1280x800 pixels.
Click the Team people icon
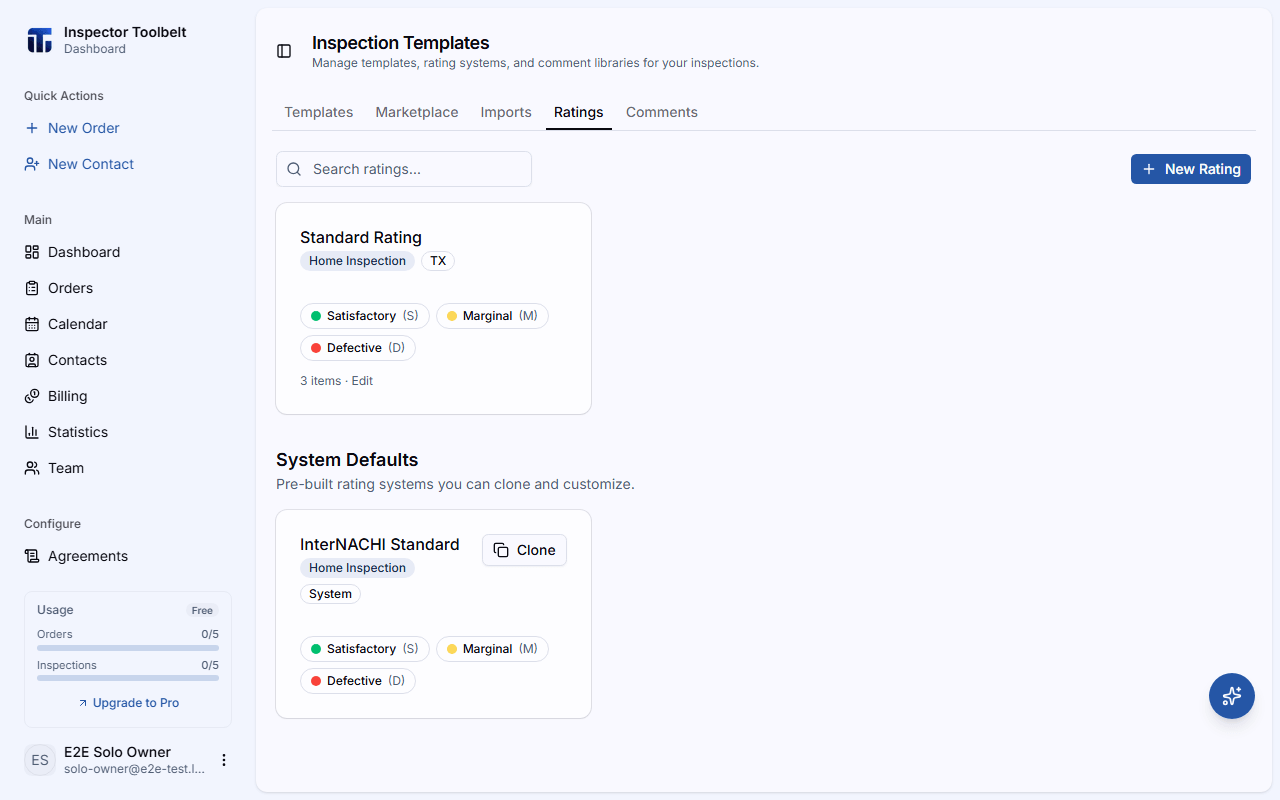pos(32,468)
